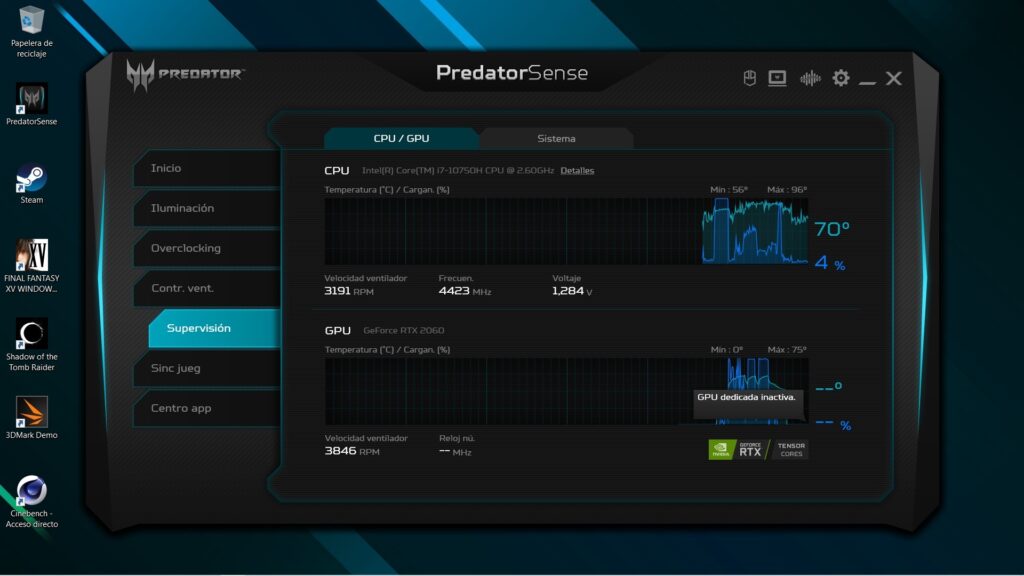The image size is (1024, 576).
Task: Click the 1,284 V voltage value
Action: point(572,291)
